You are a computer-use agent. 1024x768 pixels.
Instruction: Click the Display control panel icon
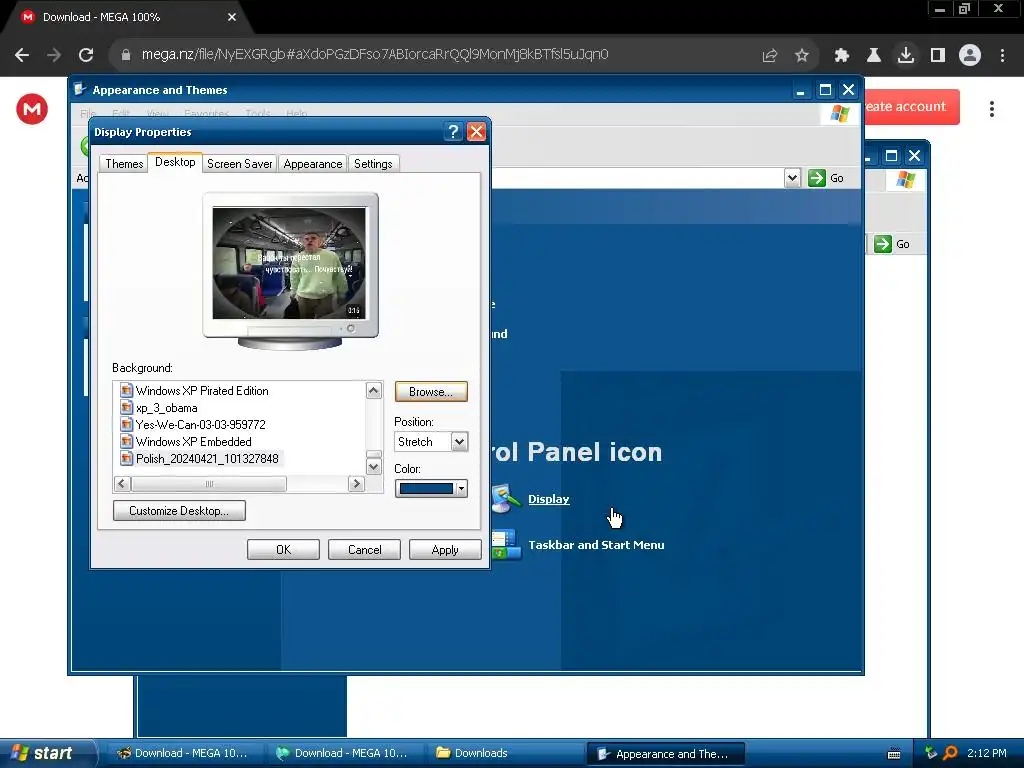tap(504, 500)
